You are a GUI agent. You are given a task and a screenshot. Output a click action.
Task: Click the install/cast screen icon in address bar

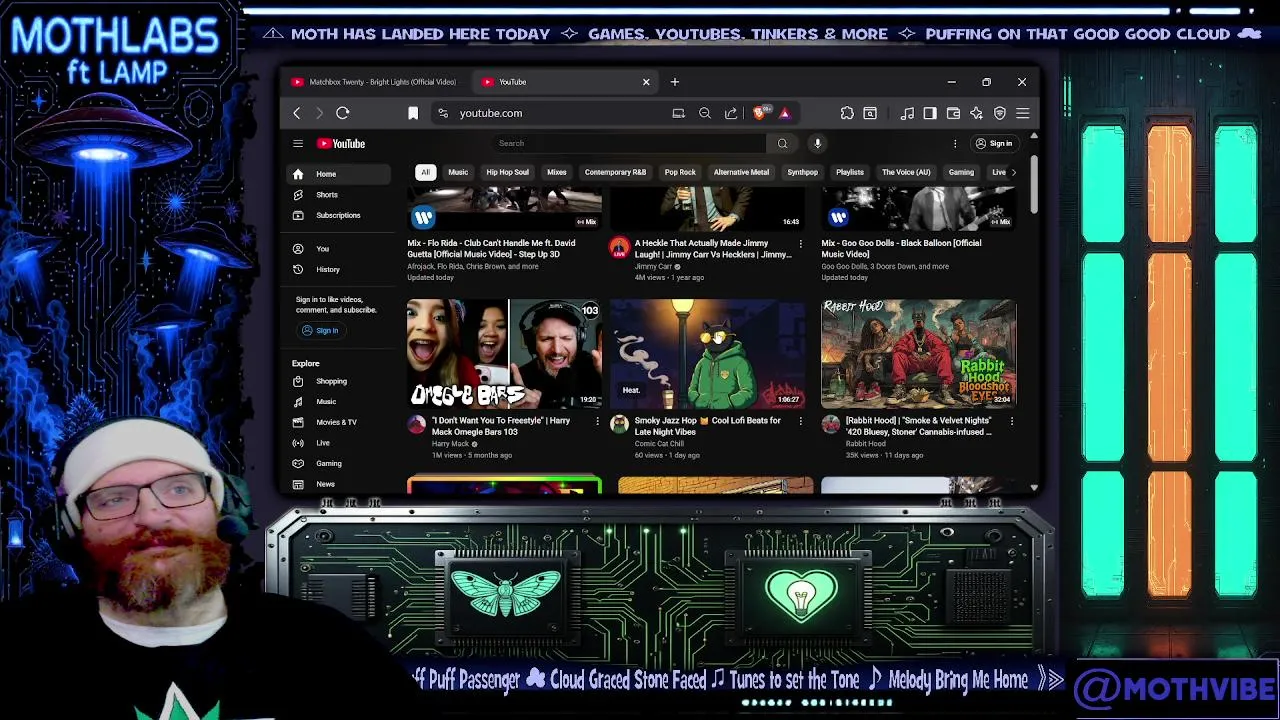point(678,113)
